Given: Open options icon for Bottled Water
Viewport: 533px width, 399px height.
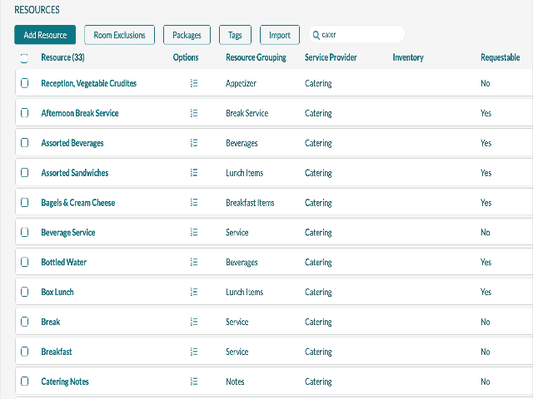Looking at the screenshot, I should coord(194,262).
